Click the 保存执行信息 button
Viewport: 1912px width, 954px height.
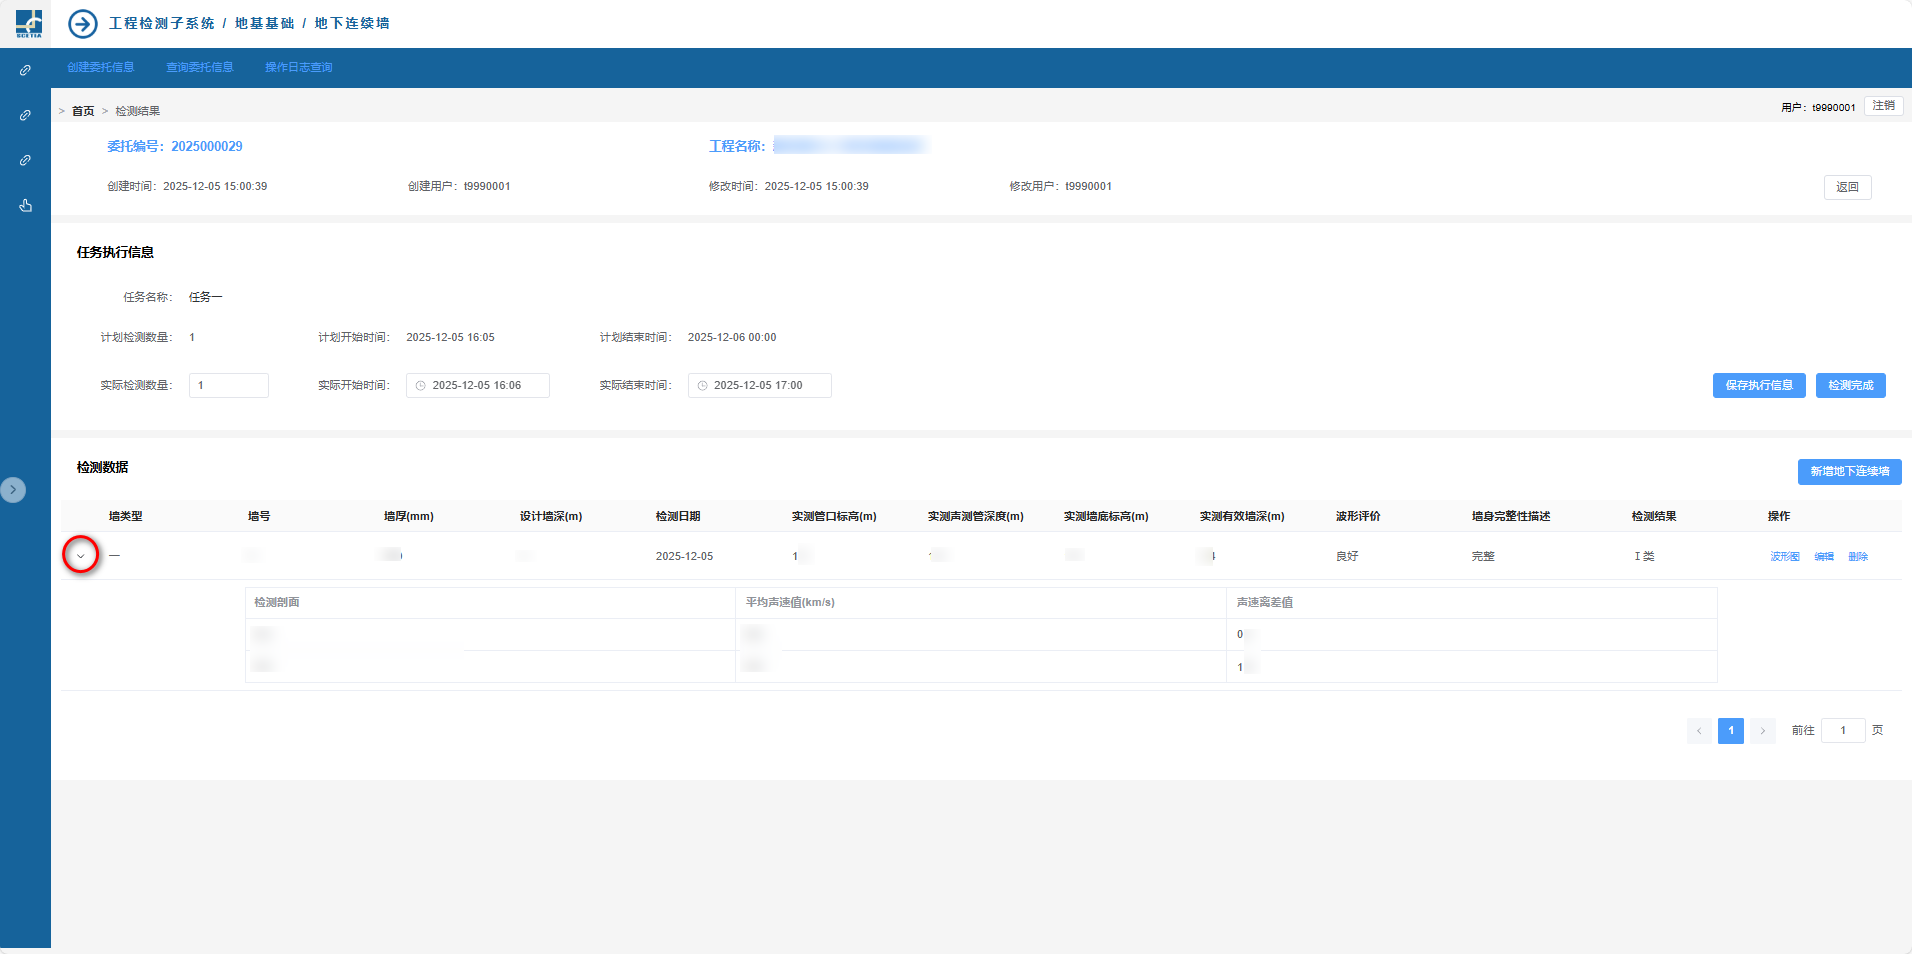[x=1758, y=386]
